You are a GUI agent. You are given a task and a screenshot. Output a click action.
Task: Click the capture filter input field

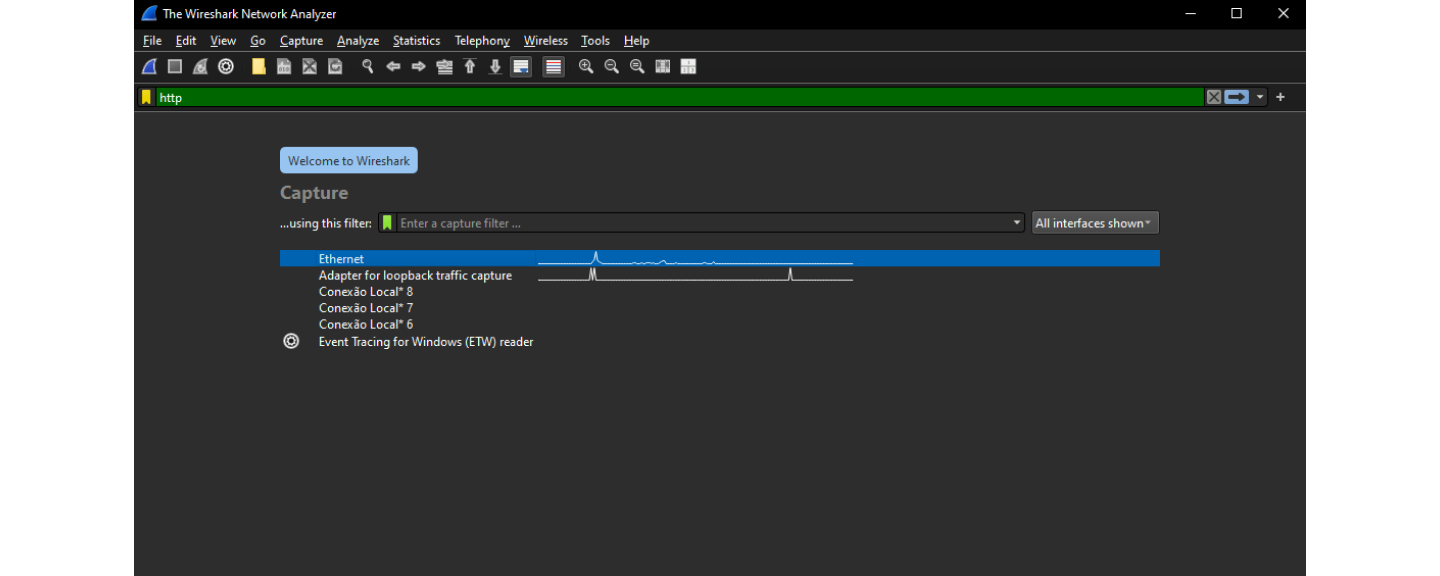700,223
